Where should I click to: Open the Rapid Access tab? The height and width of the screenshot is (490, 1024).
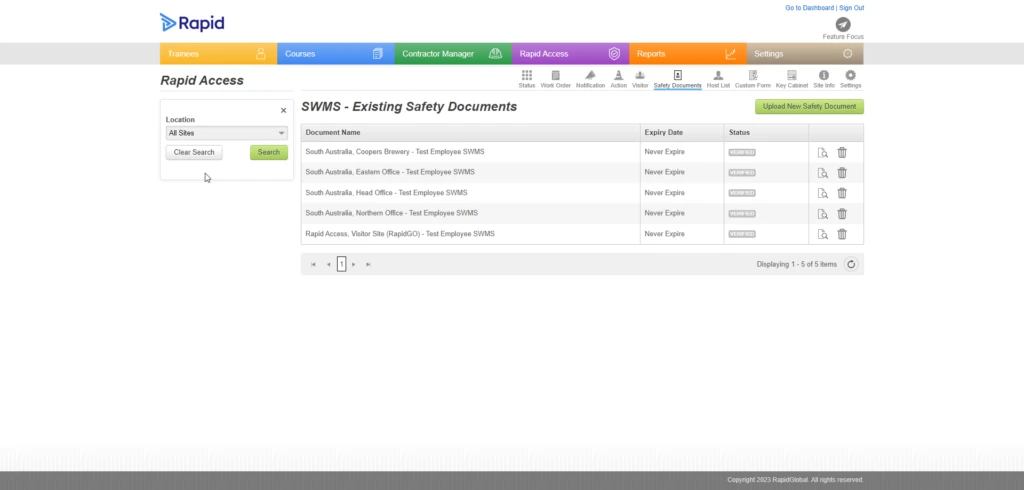(571, 54)
